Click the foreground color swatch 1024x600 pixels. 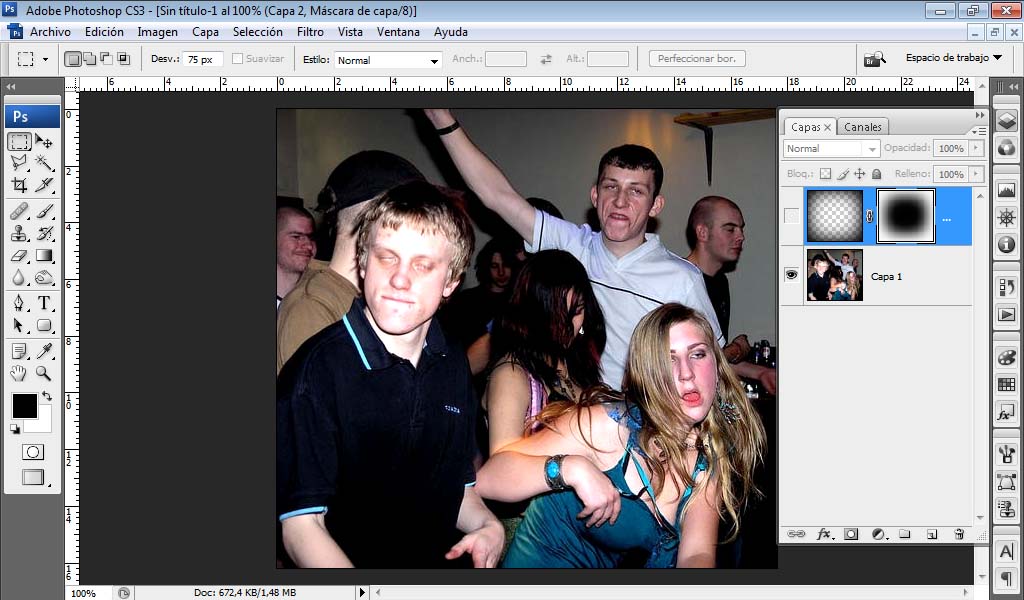tap(24, 406)
